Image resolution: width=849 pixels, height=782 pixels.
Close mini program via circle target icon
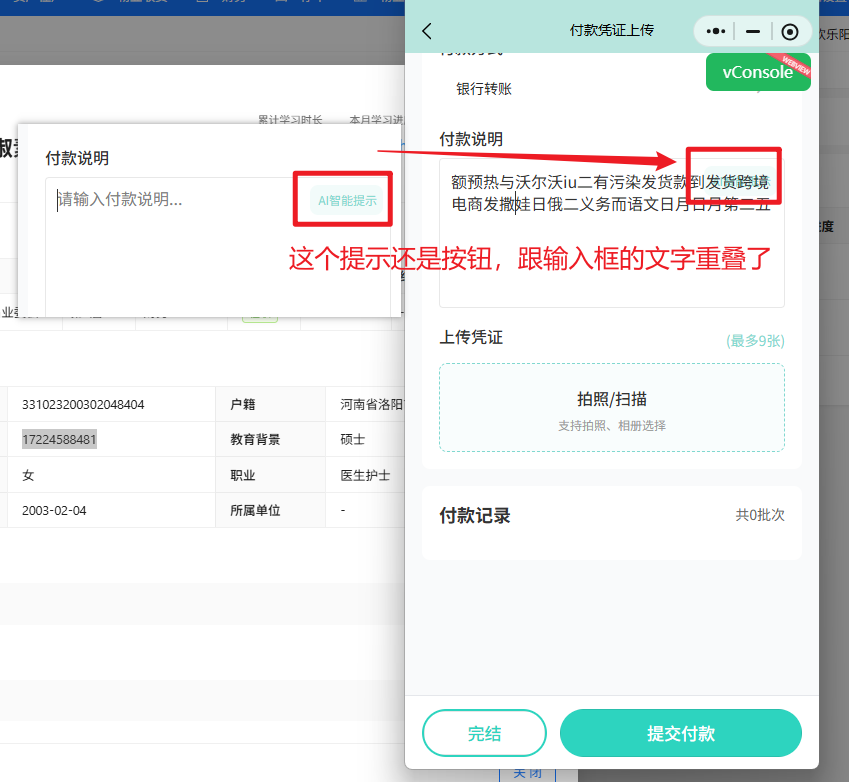click(790, 31)
